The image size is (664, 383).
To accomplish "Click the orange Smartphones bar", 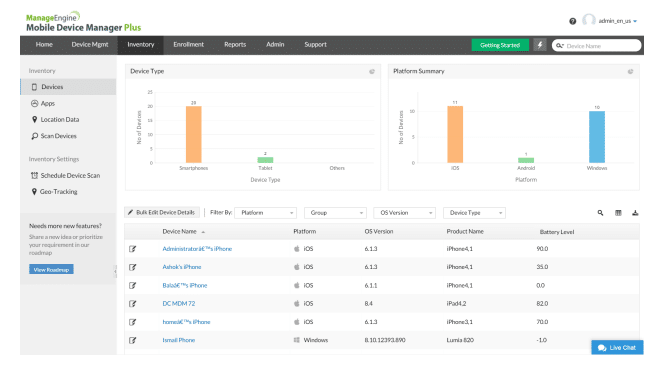I will click(194, 134).
